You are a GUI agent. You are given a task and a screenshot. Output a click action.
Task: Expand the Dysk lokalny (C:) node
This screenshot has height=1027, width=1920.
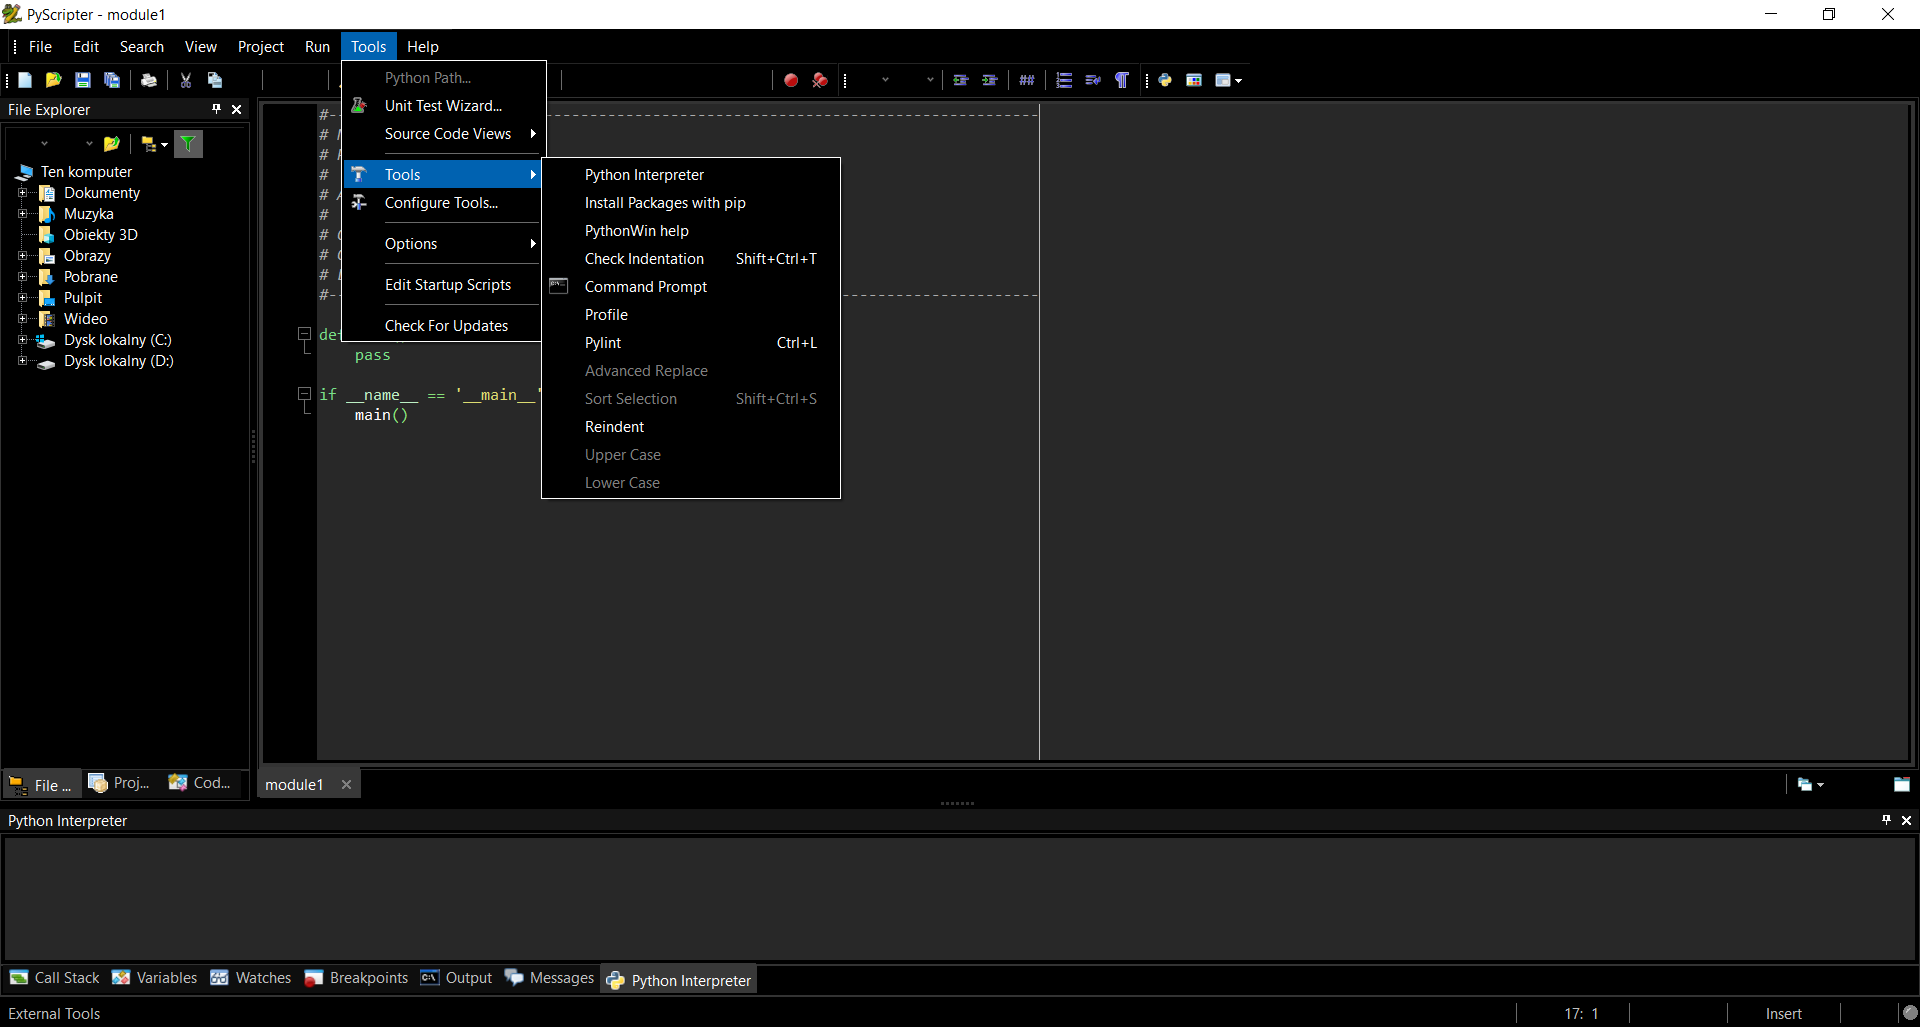click(x=22, y=340)
